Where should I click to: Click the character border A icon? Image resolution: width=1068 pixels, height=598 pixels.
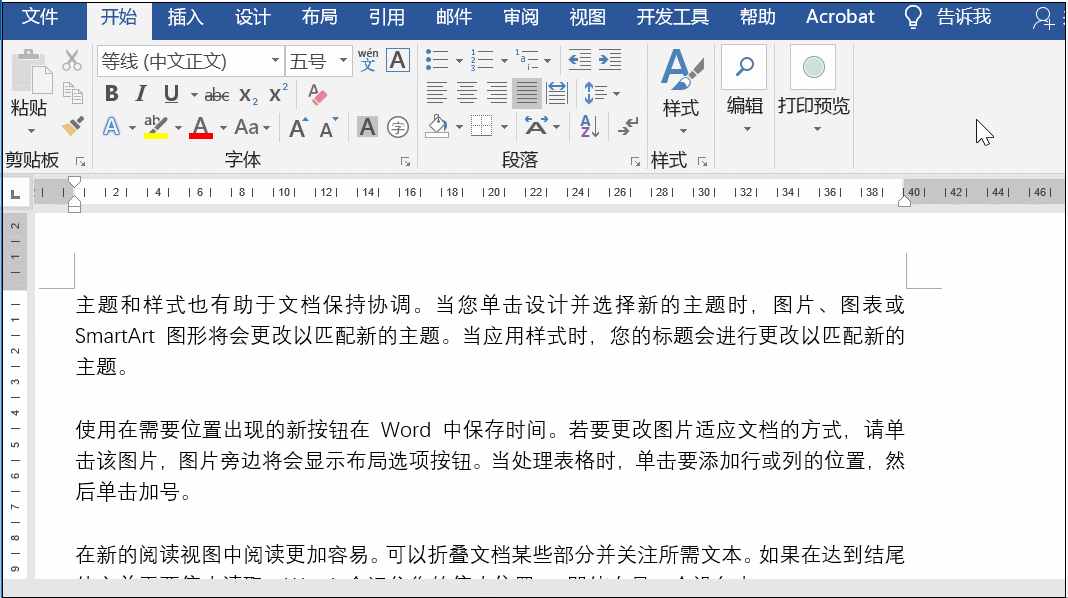pyautogui.click(x=397, y=60)
